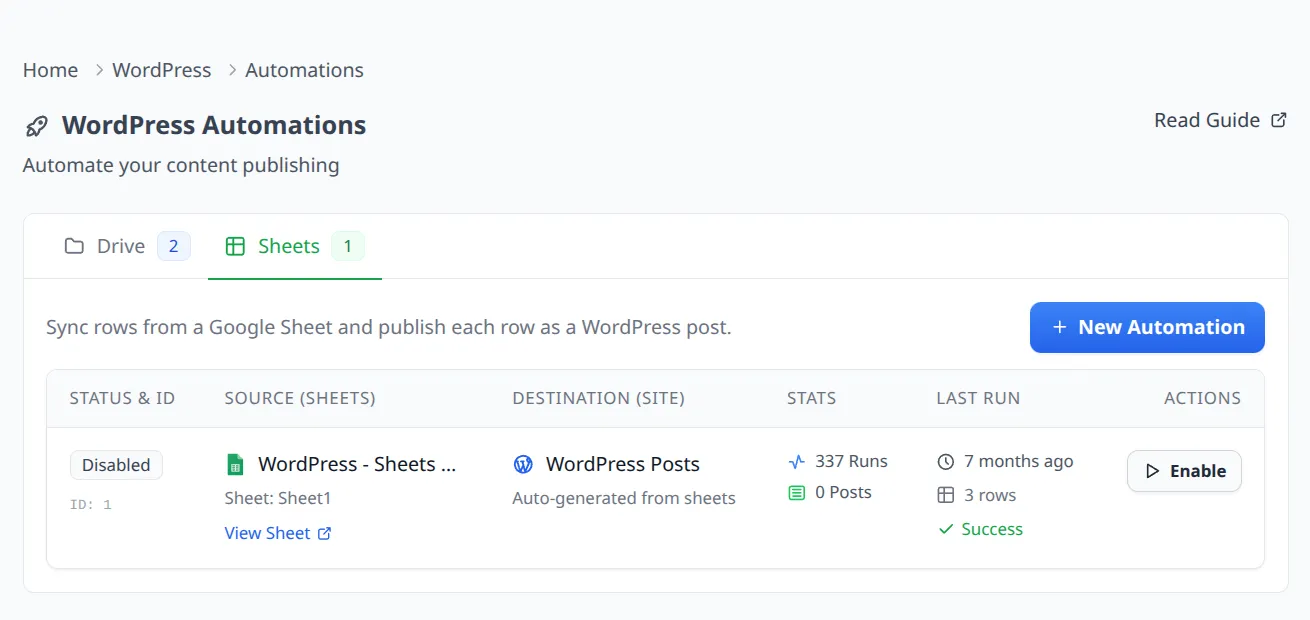Click the WordPress logo icon beside WordPress Posts
Image resolution: width=1310 pixels, height=620 pixels.
pos(523,463)
